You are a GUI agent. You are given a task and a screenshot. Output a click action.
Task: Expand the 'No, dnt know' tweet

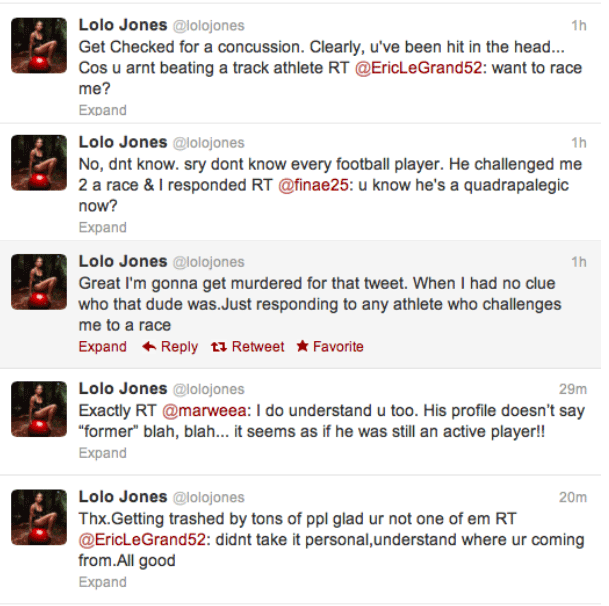[x=103, y=228]
